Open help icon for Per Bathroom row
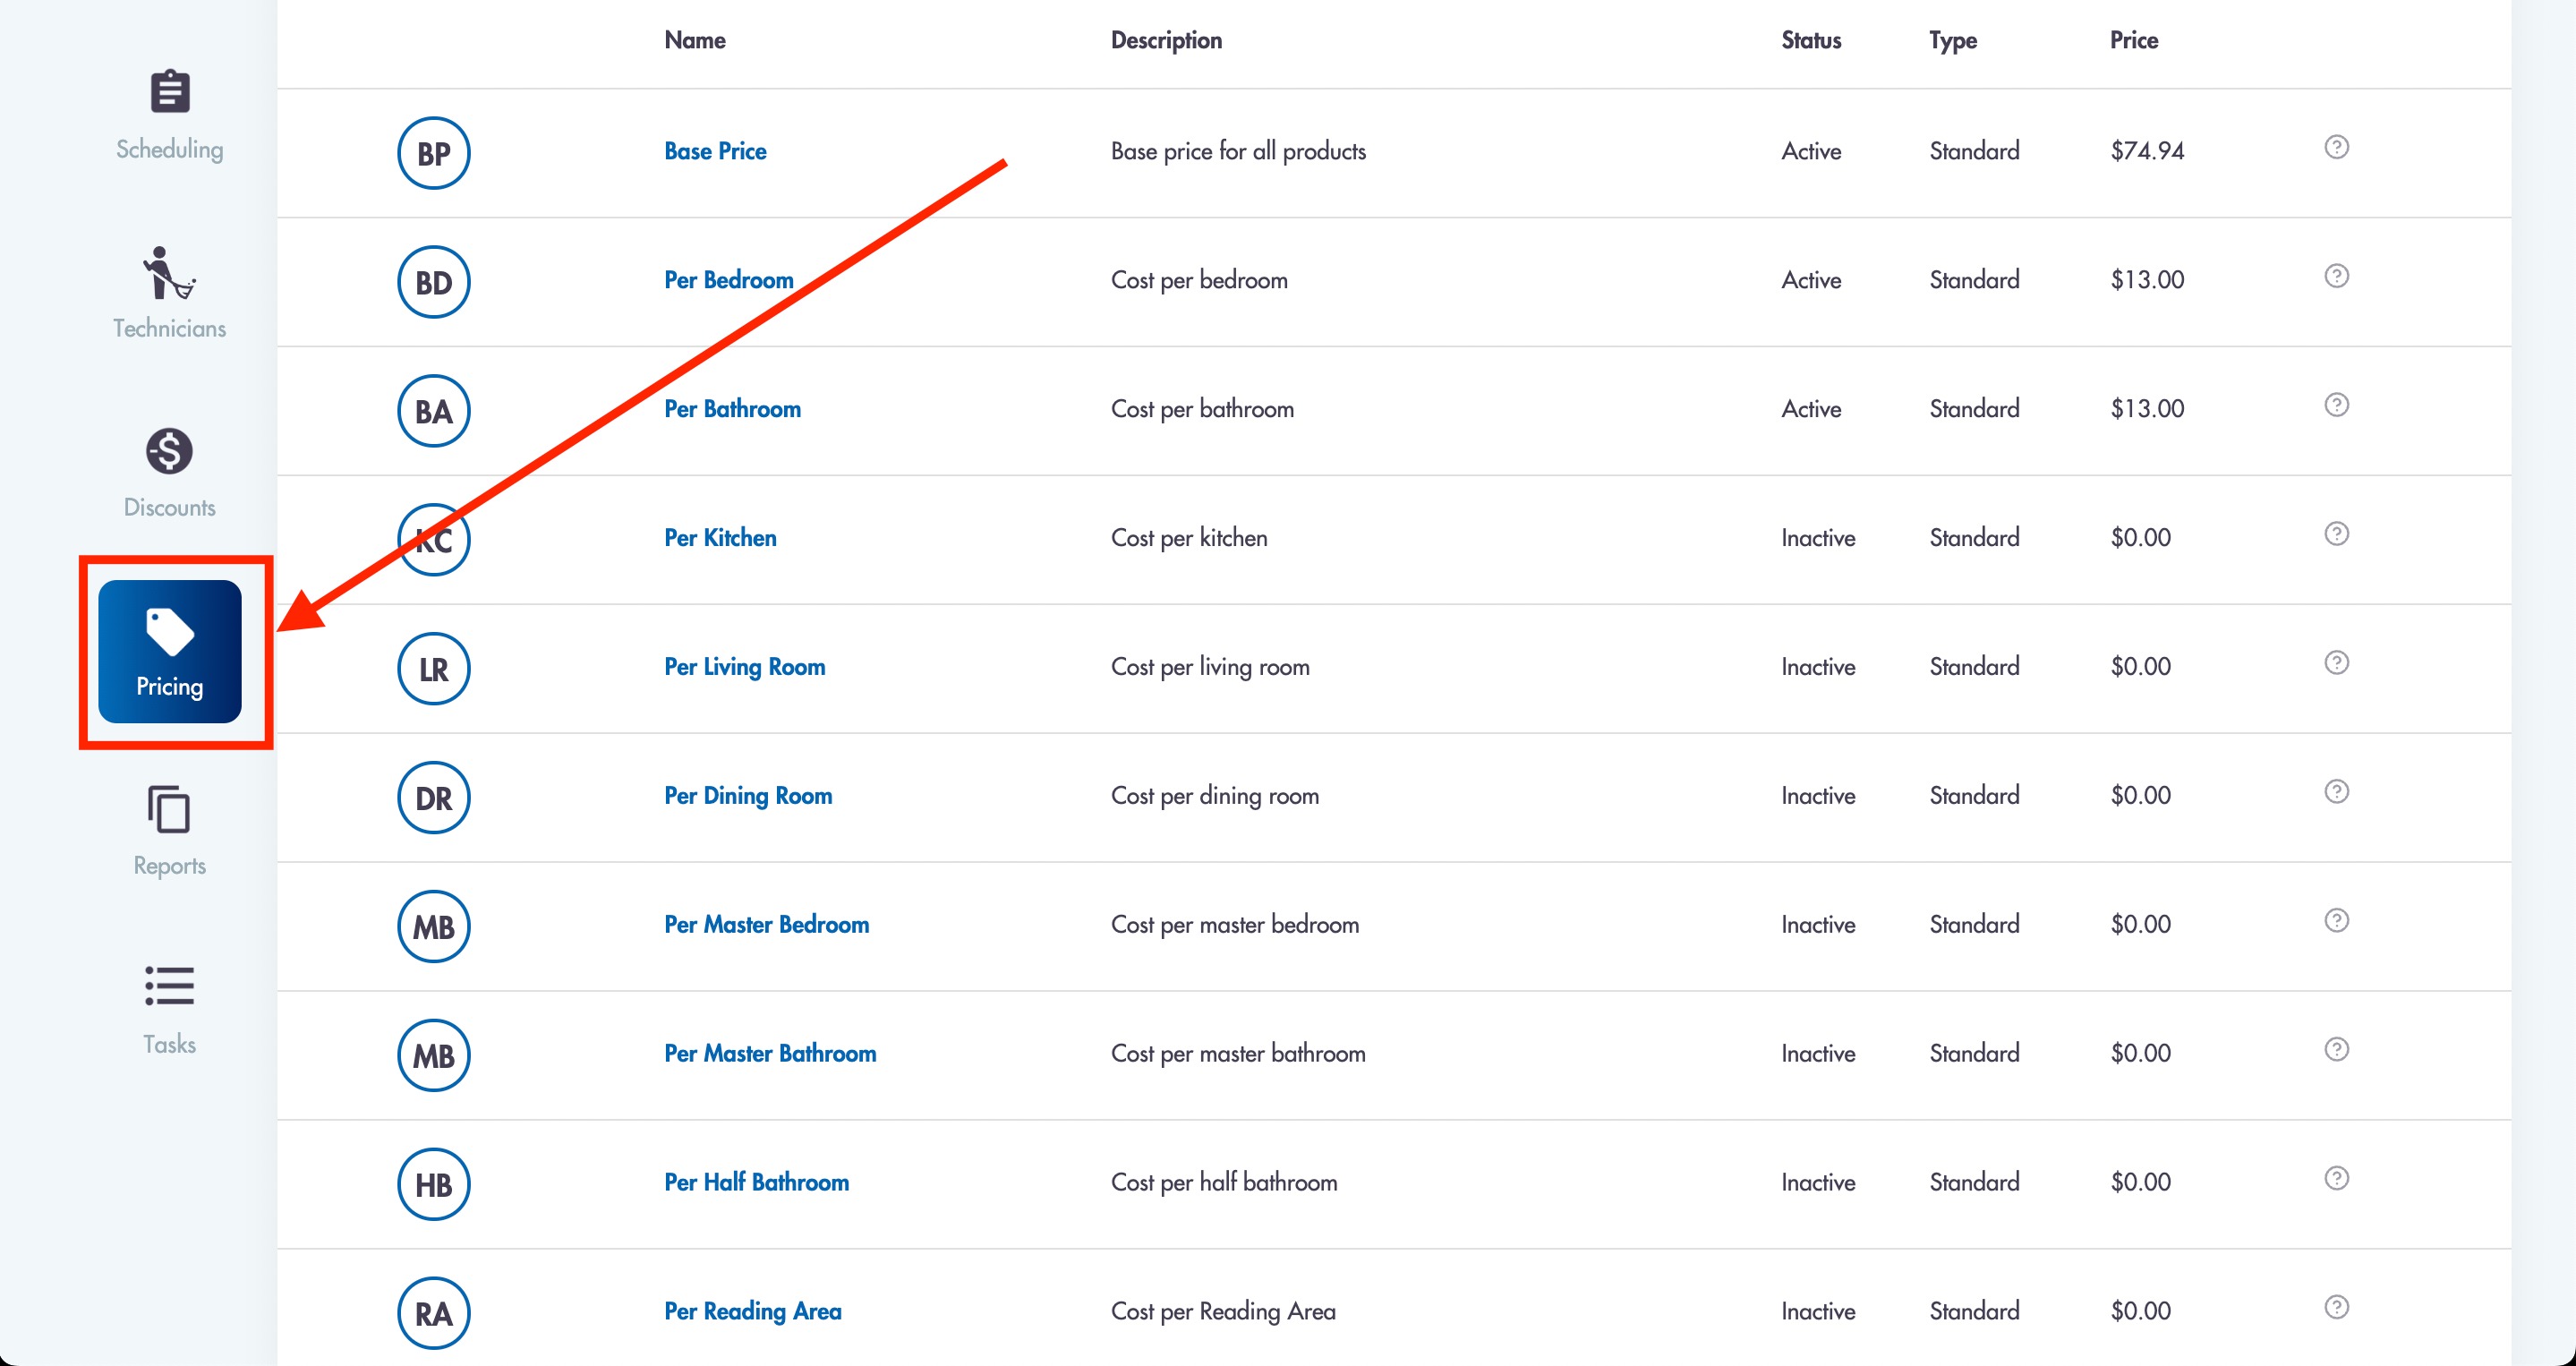Viewport: 2576px width, 1366px height. pos(2336,405)
